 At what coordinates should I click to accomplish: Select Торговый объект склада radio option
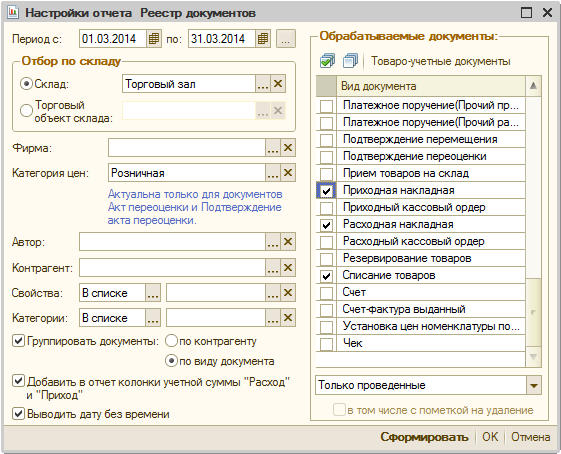[x=26, y=111]
